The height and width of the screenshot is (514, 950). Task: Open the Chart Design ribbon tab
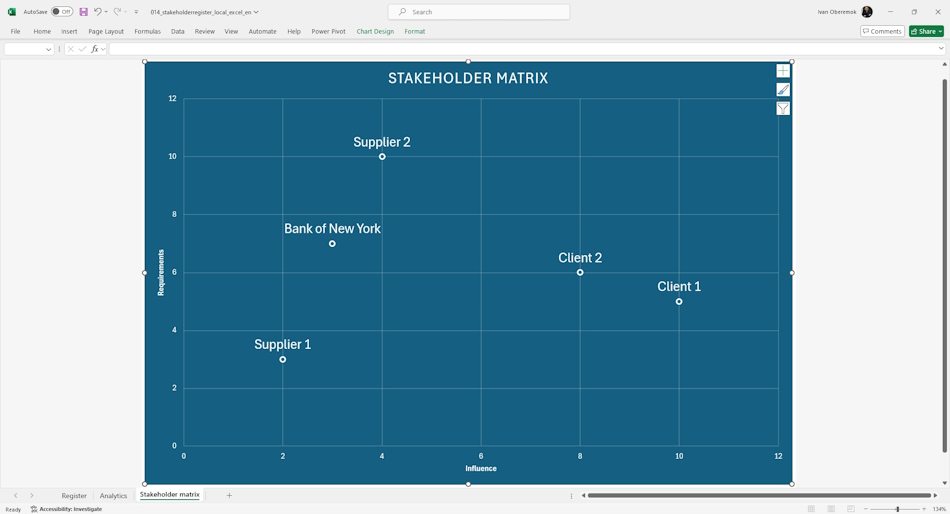point(375,32)
